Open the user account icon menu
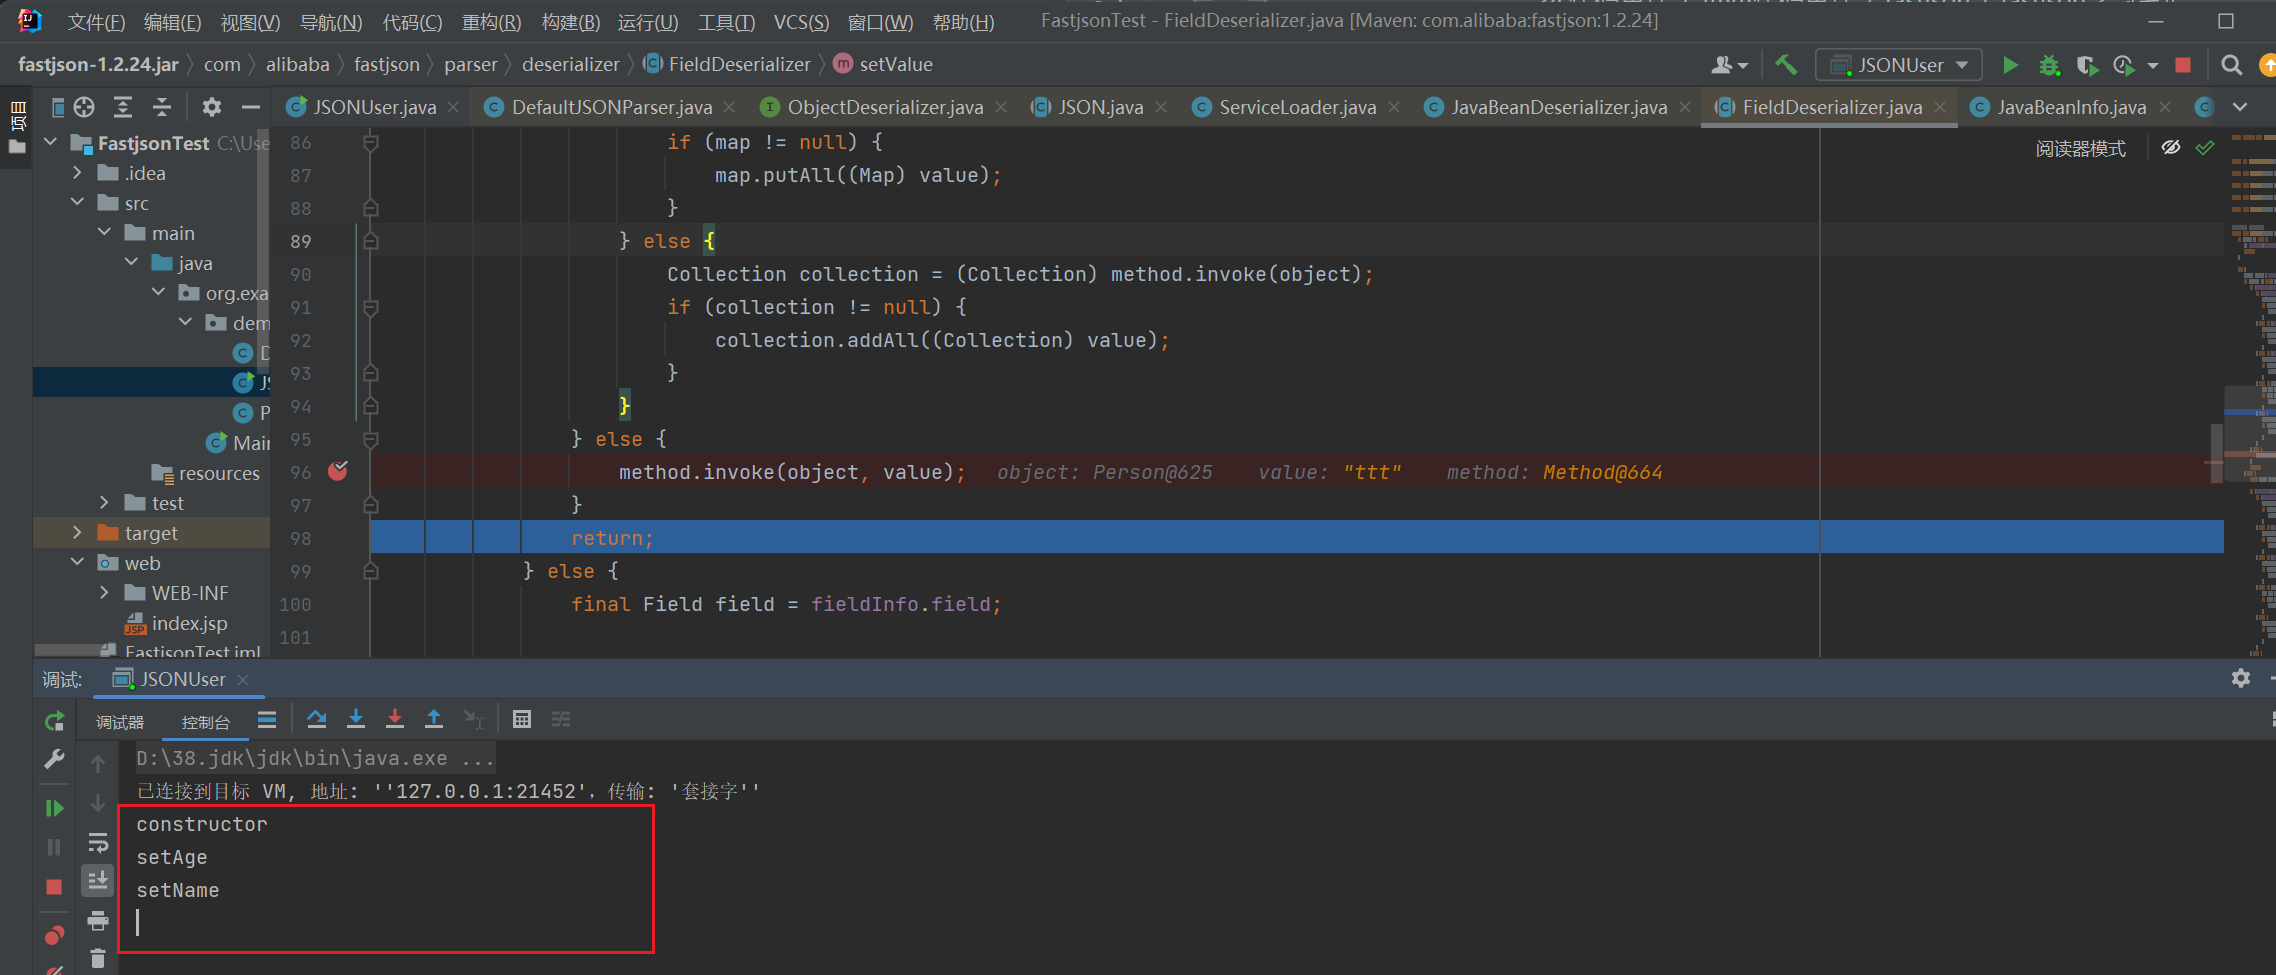Screen dimensions: 2276x975 (x=1729, y=65)
